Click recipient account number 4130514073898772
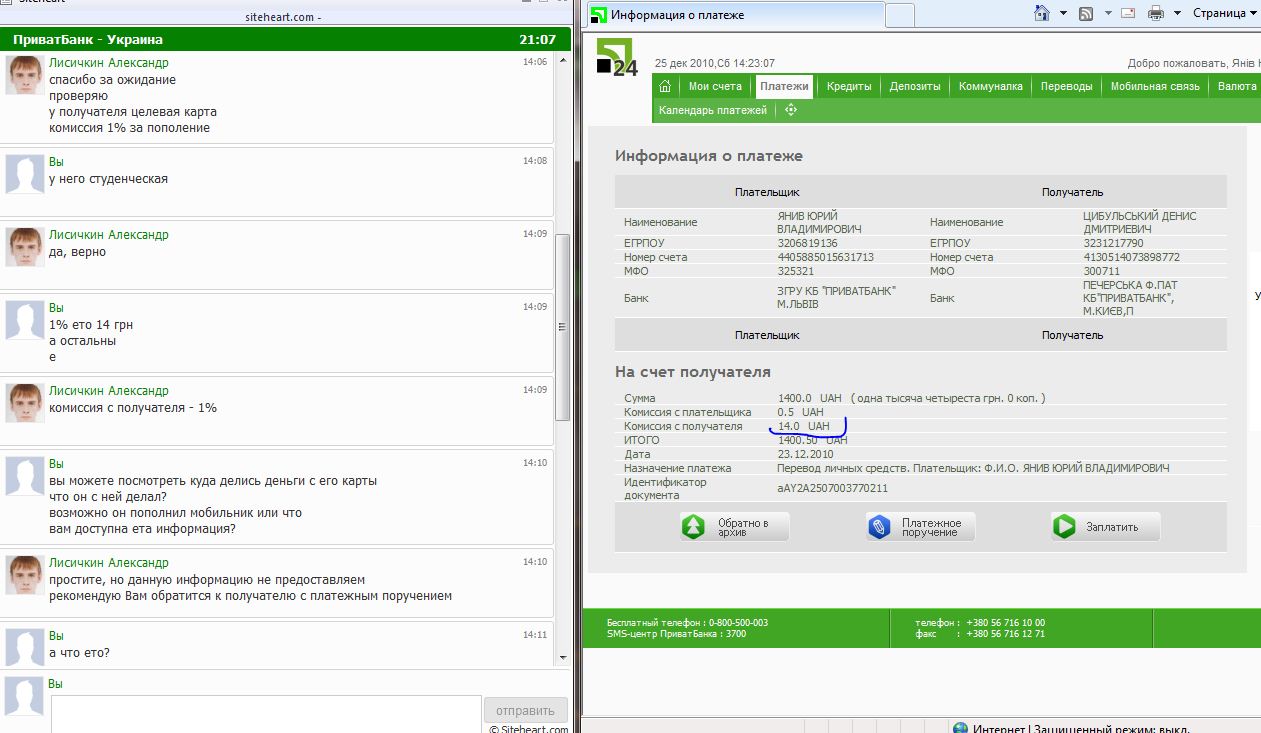 coord(1131,257)
